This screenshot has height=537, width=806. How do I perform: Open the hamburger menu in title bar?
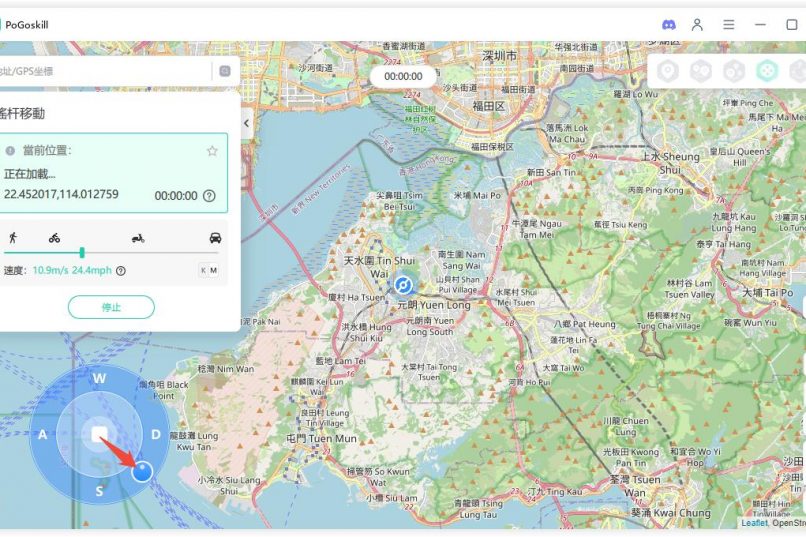tap(729, 24)
